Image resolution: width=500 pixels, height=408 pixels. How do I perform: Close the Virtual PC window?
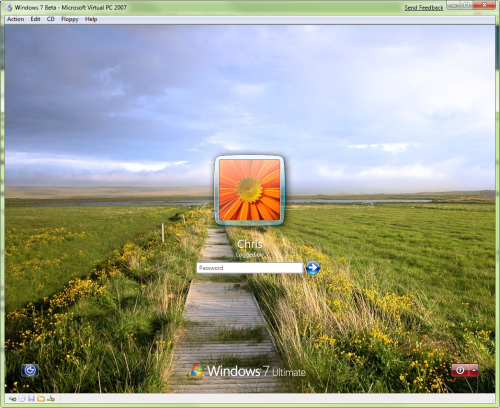point(484,5)
